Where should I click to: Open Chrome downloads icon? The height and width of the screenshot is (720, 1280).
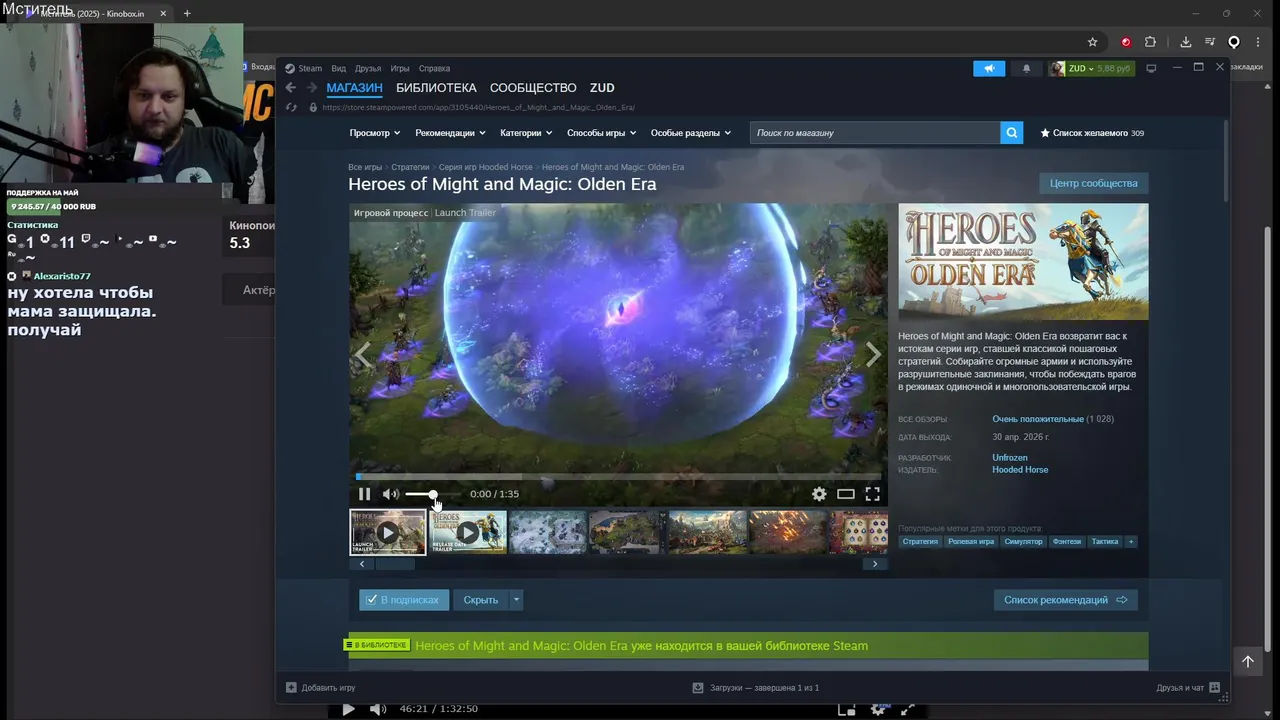[1186, 42]
